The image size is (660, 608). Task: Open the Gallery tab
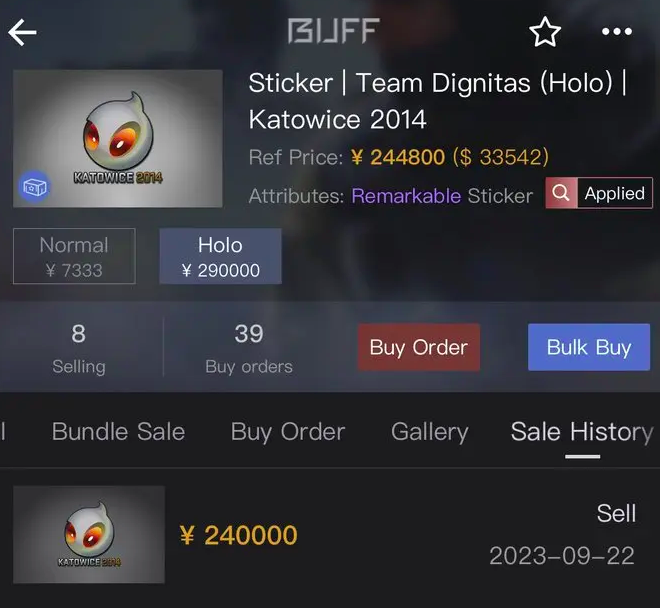click(x=430, y=432)
